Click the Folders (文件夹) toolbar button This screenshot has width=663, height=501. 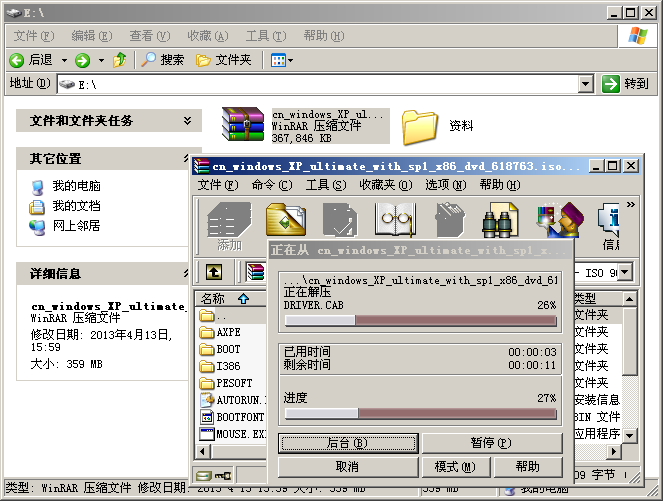click(224, 60)
